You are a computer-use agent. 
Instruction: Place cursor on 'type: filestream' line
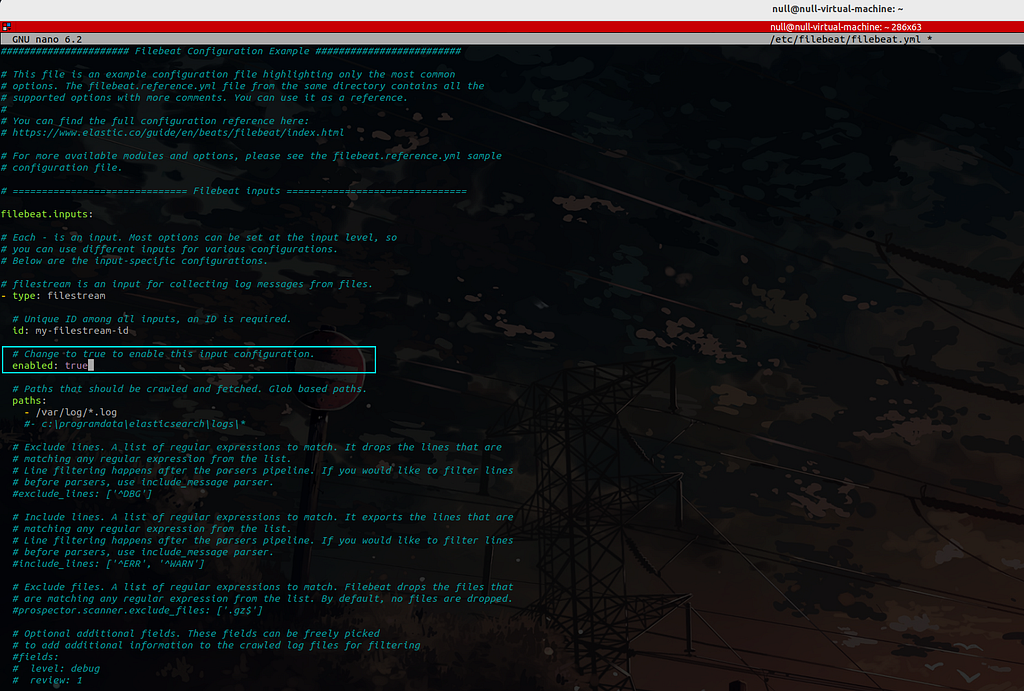pyautogui.click(x=53, y=296)
